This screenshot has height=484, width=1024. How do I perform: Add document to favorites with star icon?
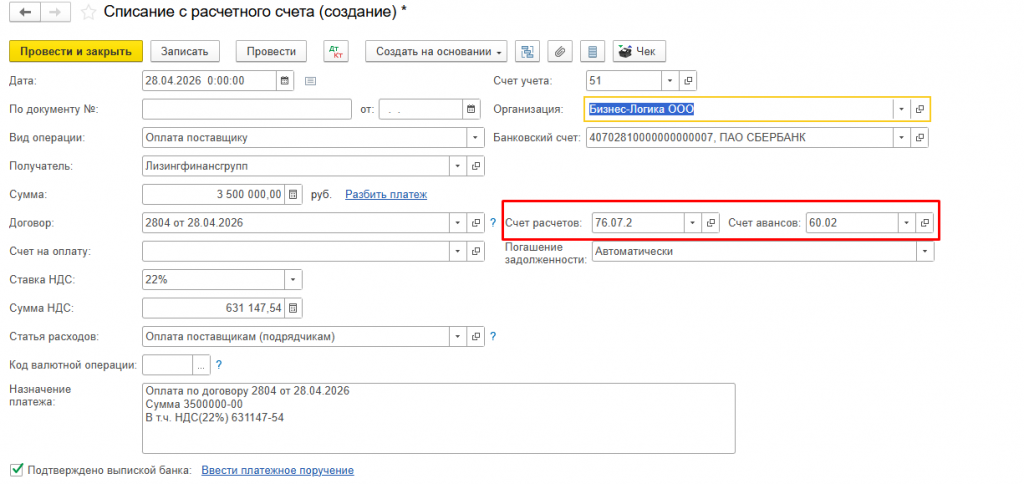tap(88, 12)
